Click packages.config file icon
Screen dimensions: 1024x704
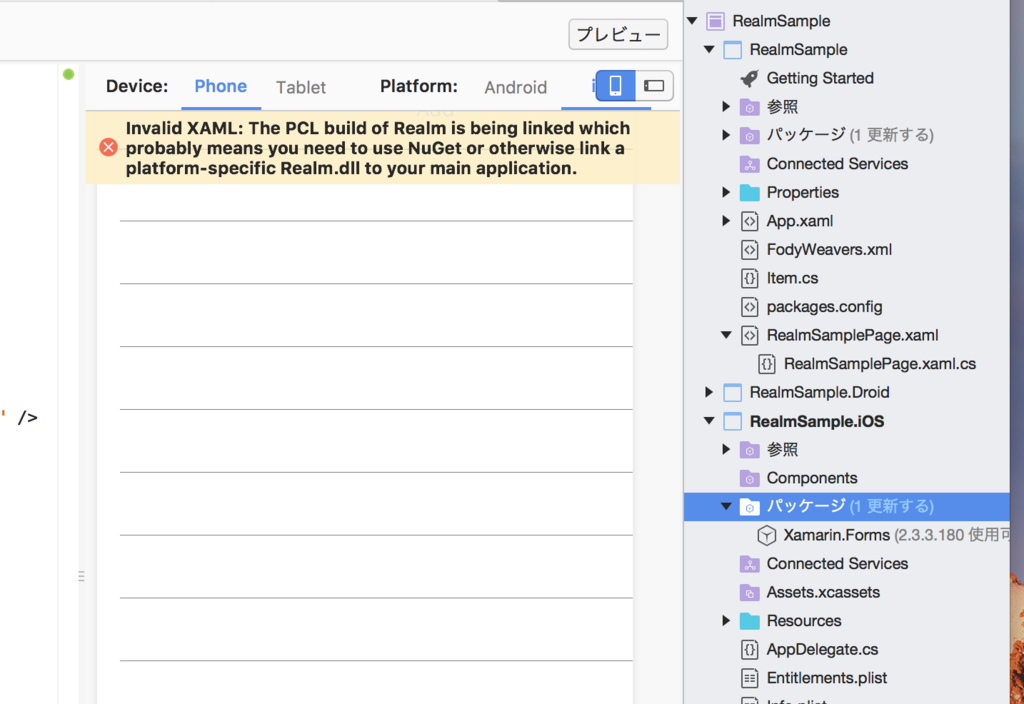[x=750, y=307]
